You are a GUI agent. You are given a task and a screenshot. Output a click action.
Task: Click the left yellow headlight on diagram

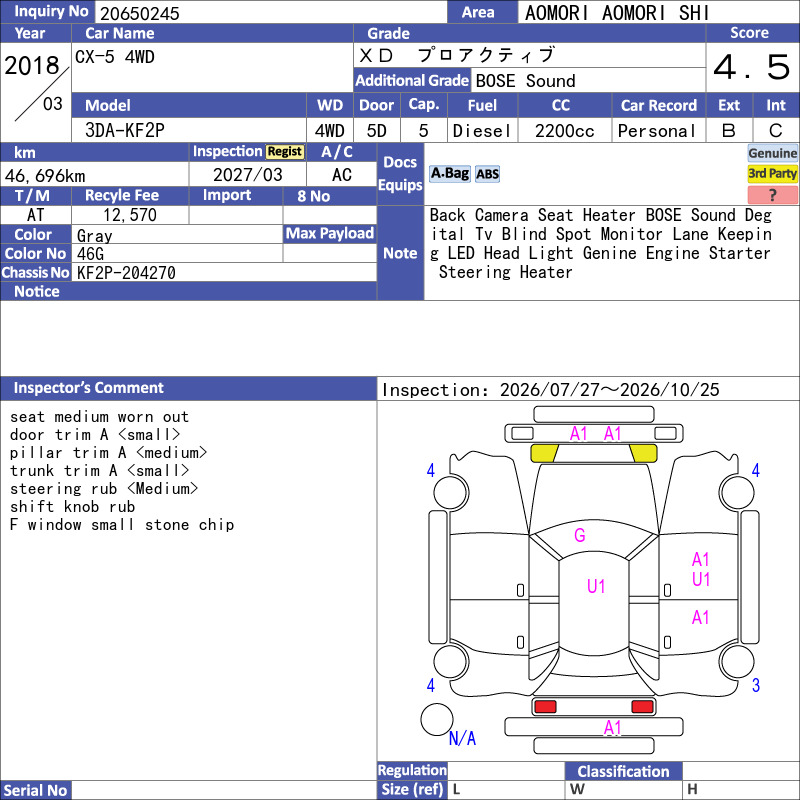[x=544, y=453]
